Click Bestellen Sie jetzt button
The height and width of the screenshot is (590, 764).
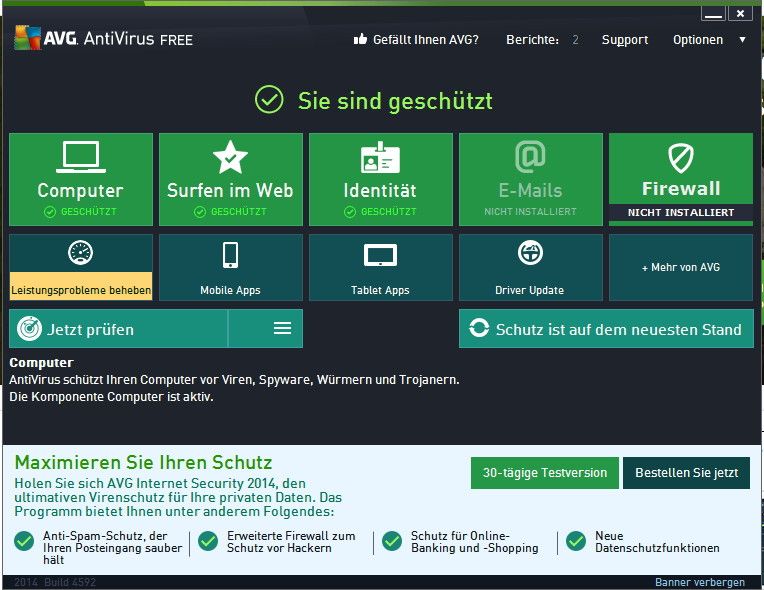tap(687, 473)
